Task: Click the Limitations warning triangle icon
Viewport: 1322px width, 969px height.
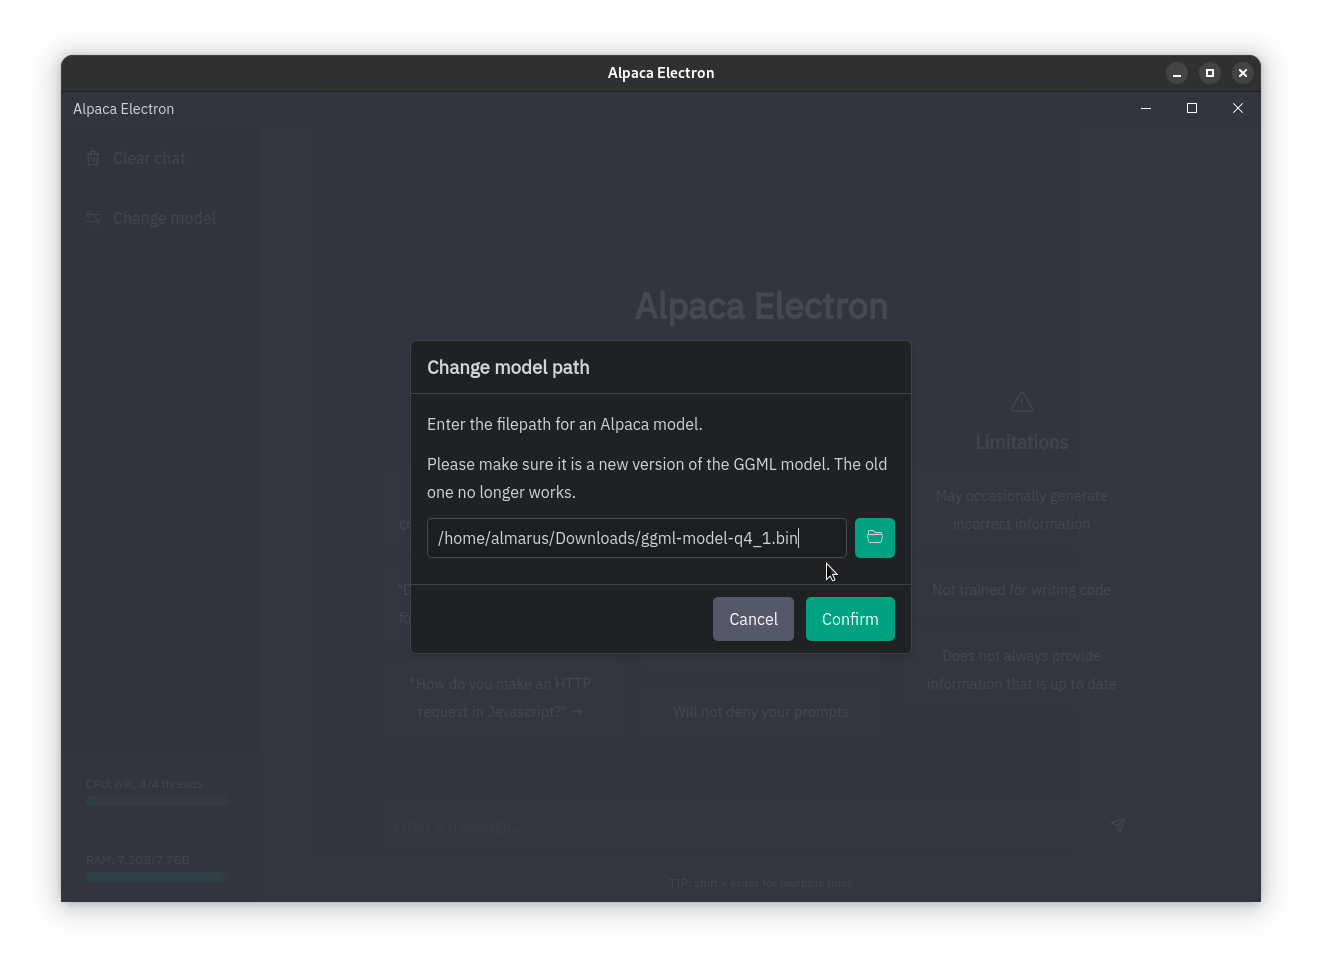Action: tap(1021, 402)
